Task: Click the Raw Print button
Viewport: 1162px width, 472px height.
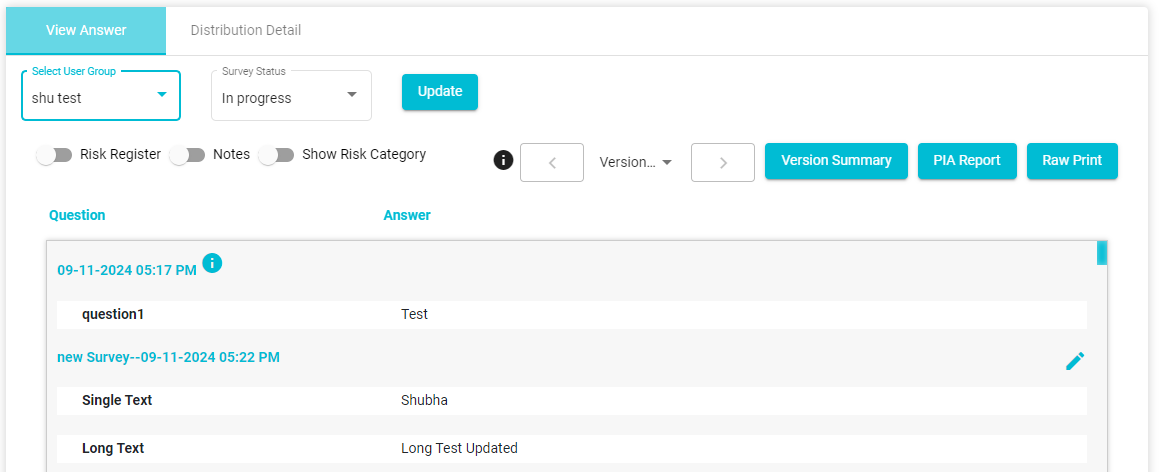Action: coord(1072,161)
